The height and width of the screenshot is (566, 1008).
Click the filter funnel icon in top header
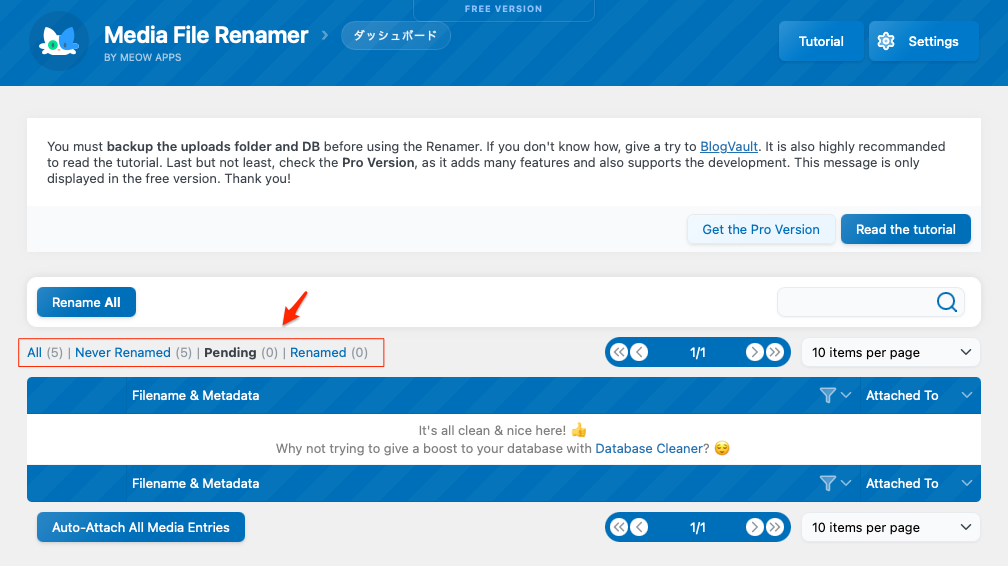(827, 396)
